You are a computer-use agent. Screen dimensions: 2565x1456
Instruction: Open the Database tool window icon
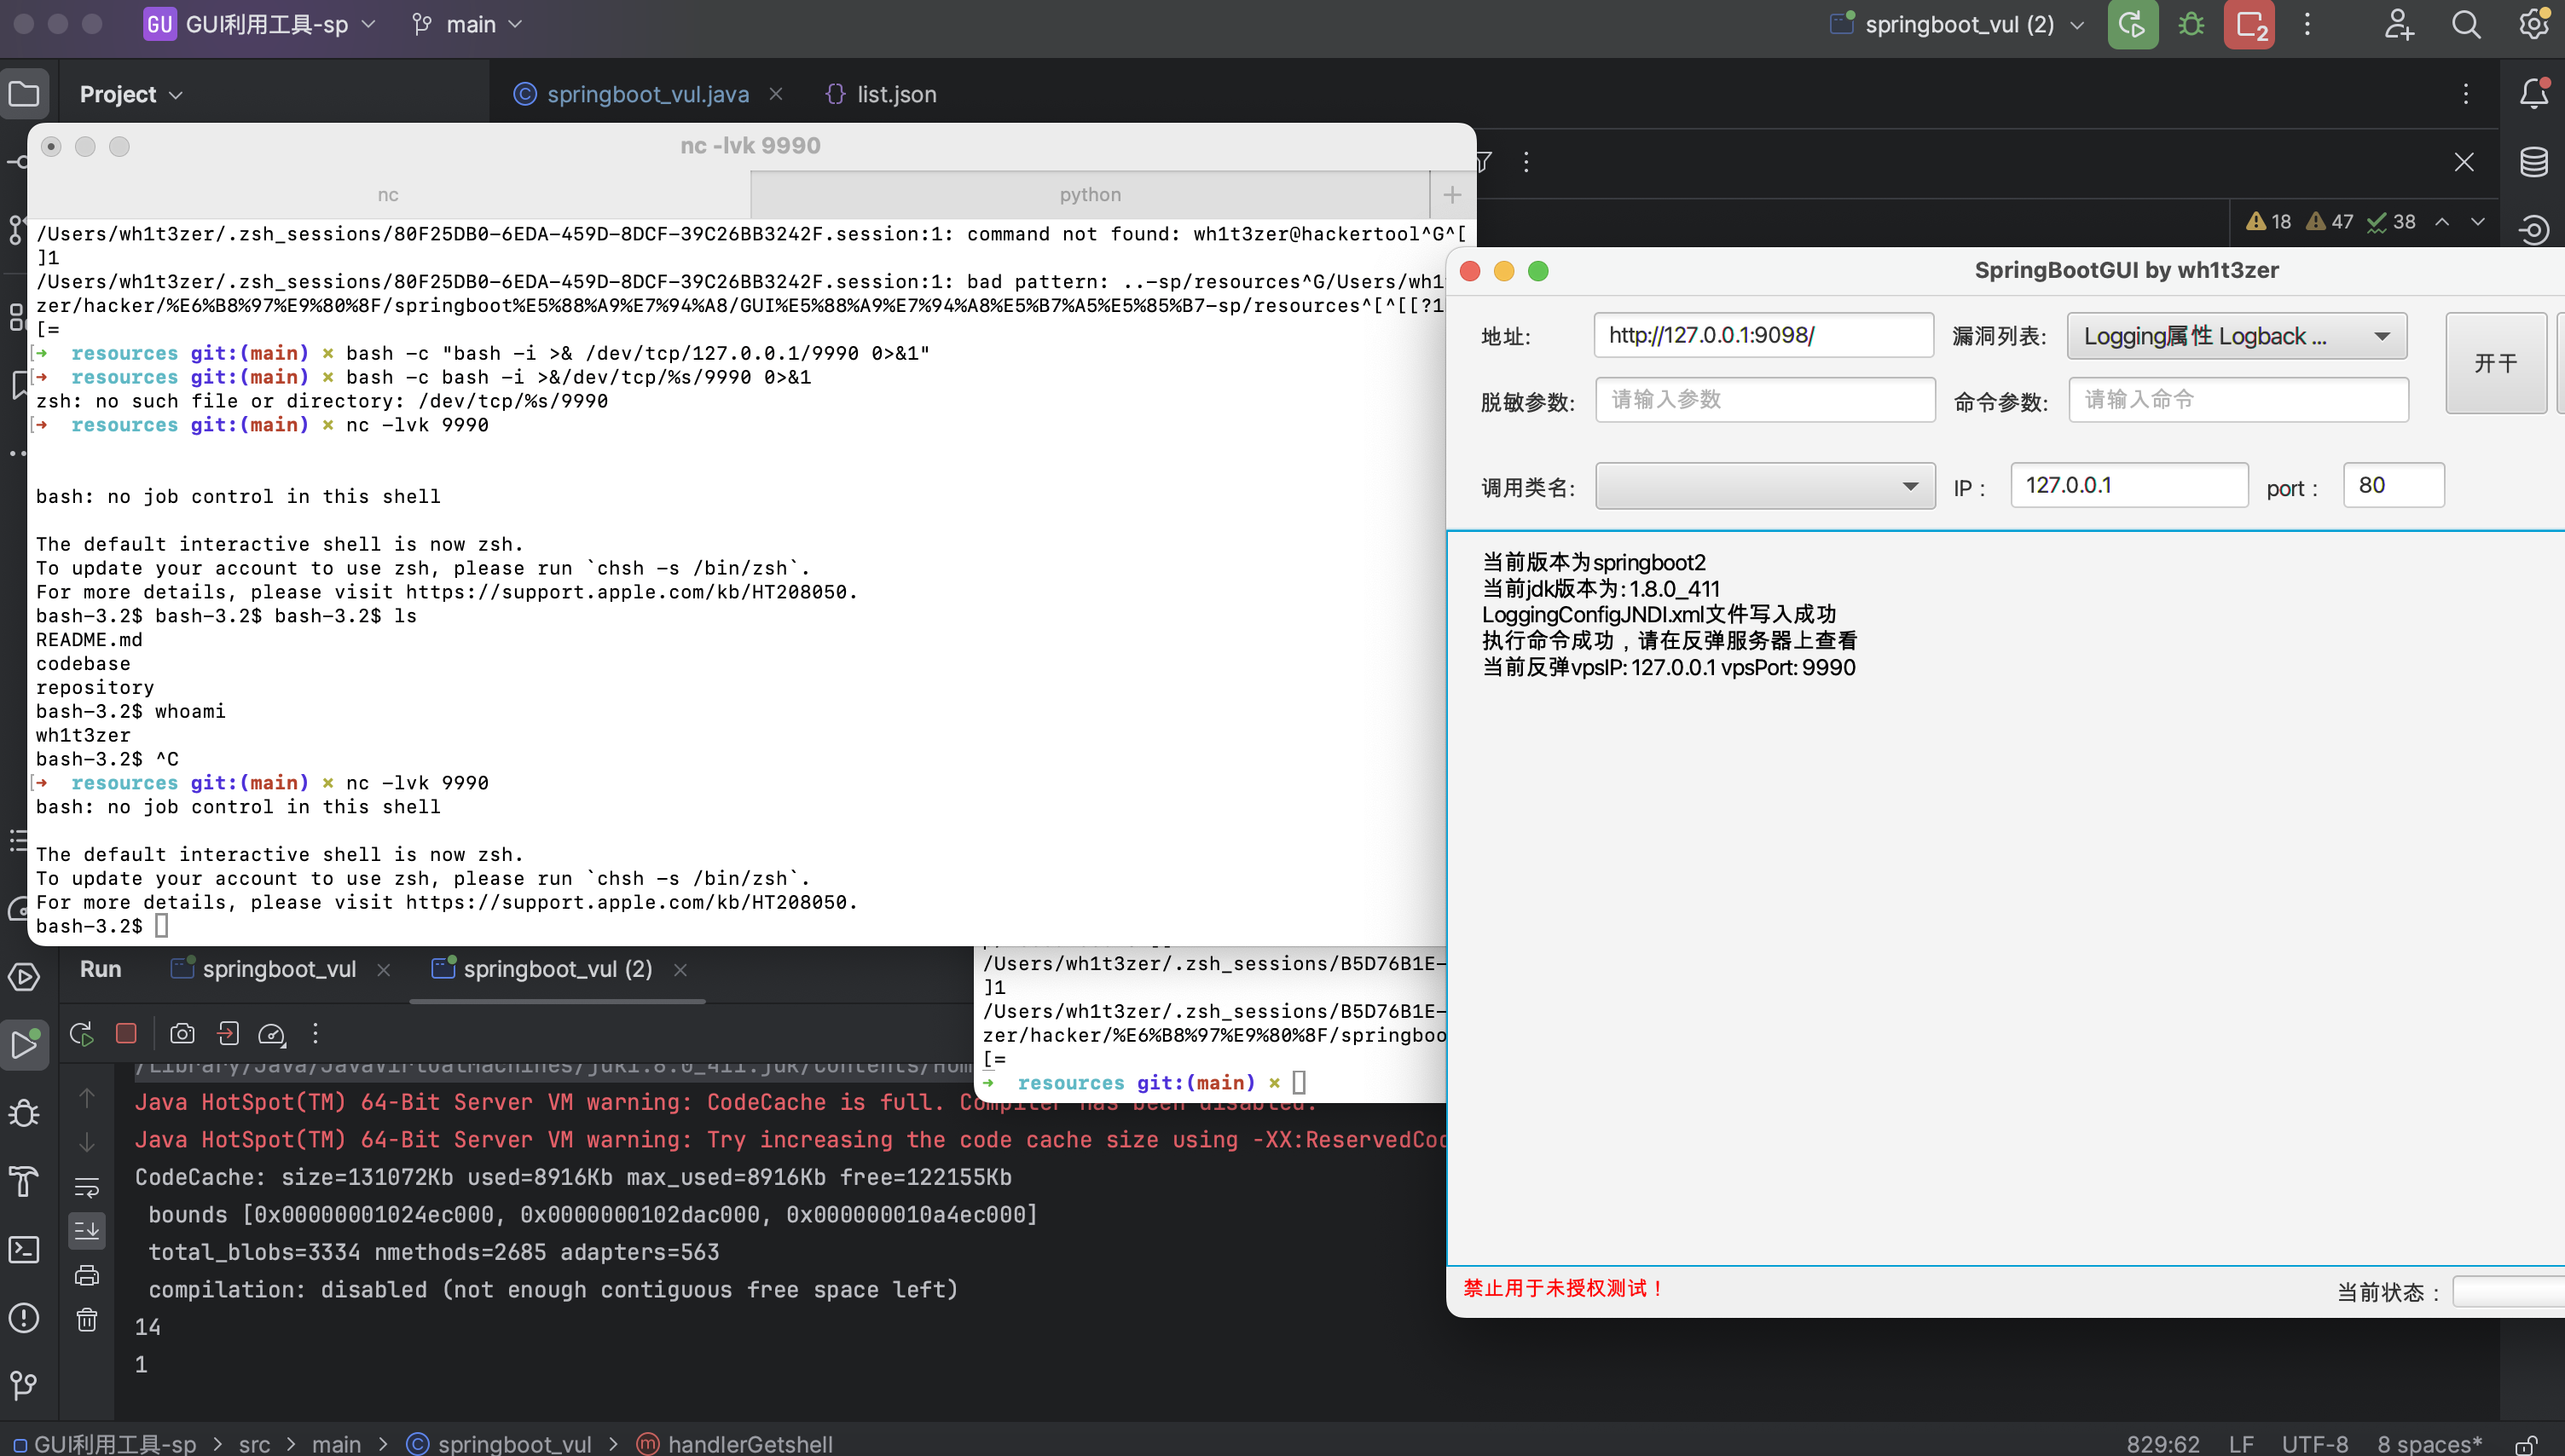(2533, 162)
